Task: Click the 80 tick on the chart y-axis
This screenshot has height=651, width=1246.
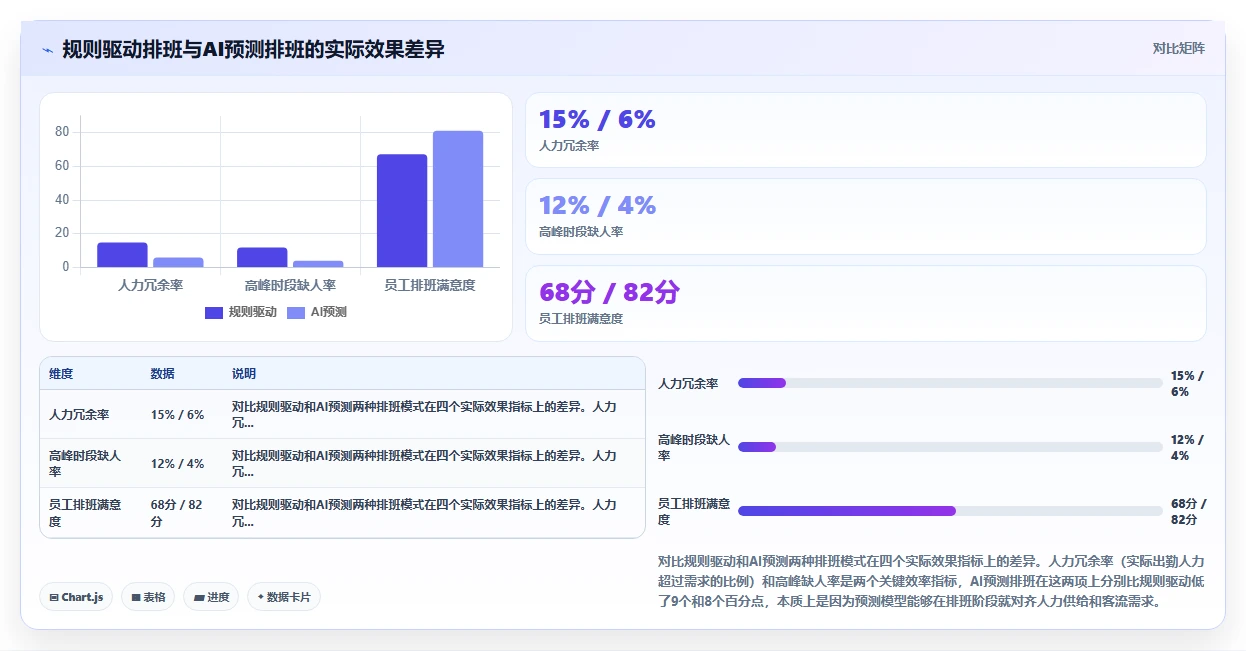Action: (62, 132)
